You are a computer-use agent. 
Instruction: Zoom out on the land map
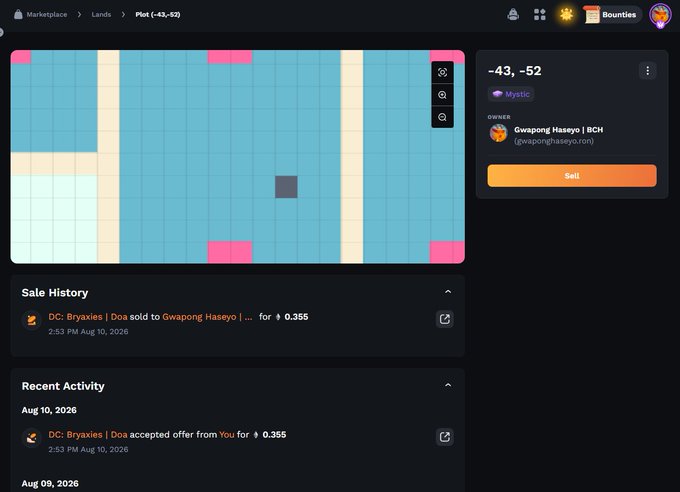pyautogui.click(x=442, y=117)
